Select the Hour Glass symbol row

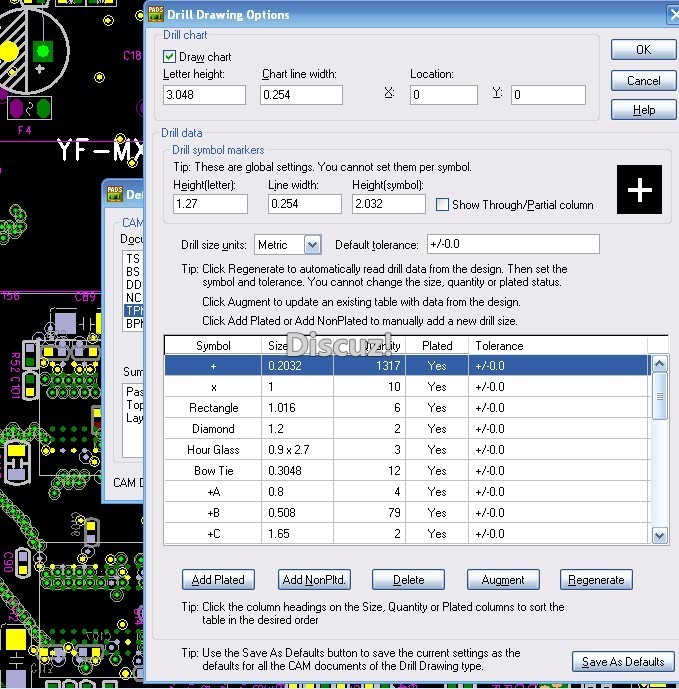coord(213,450)
